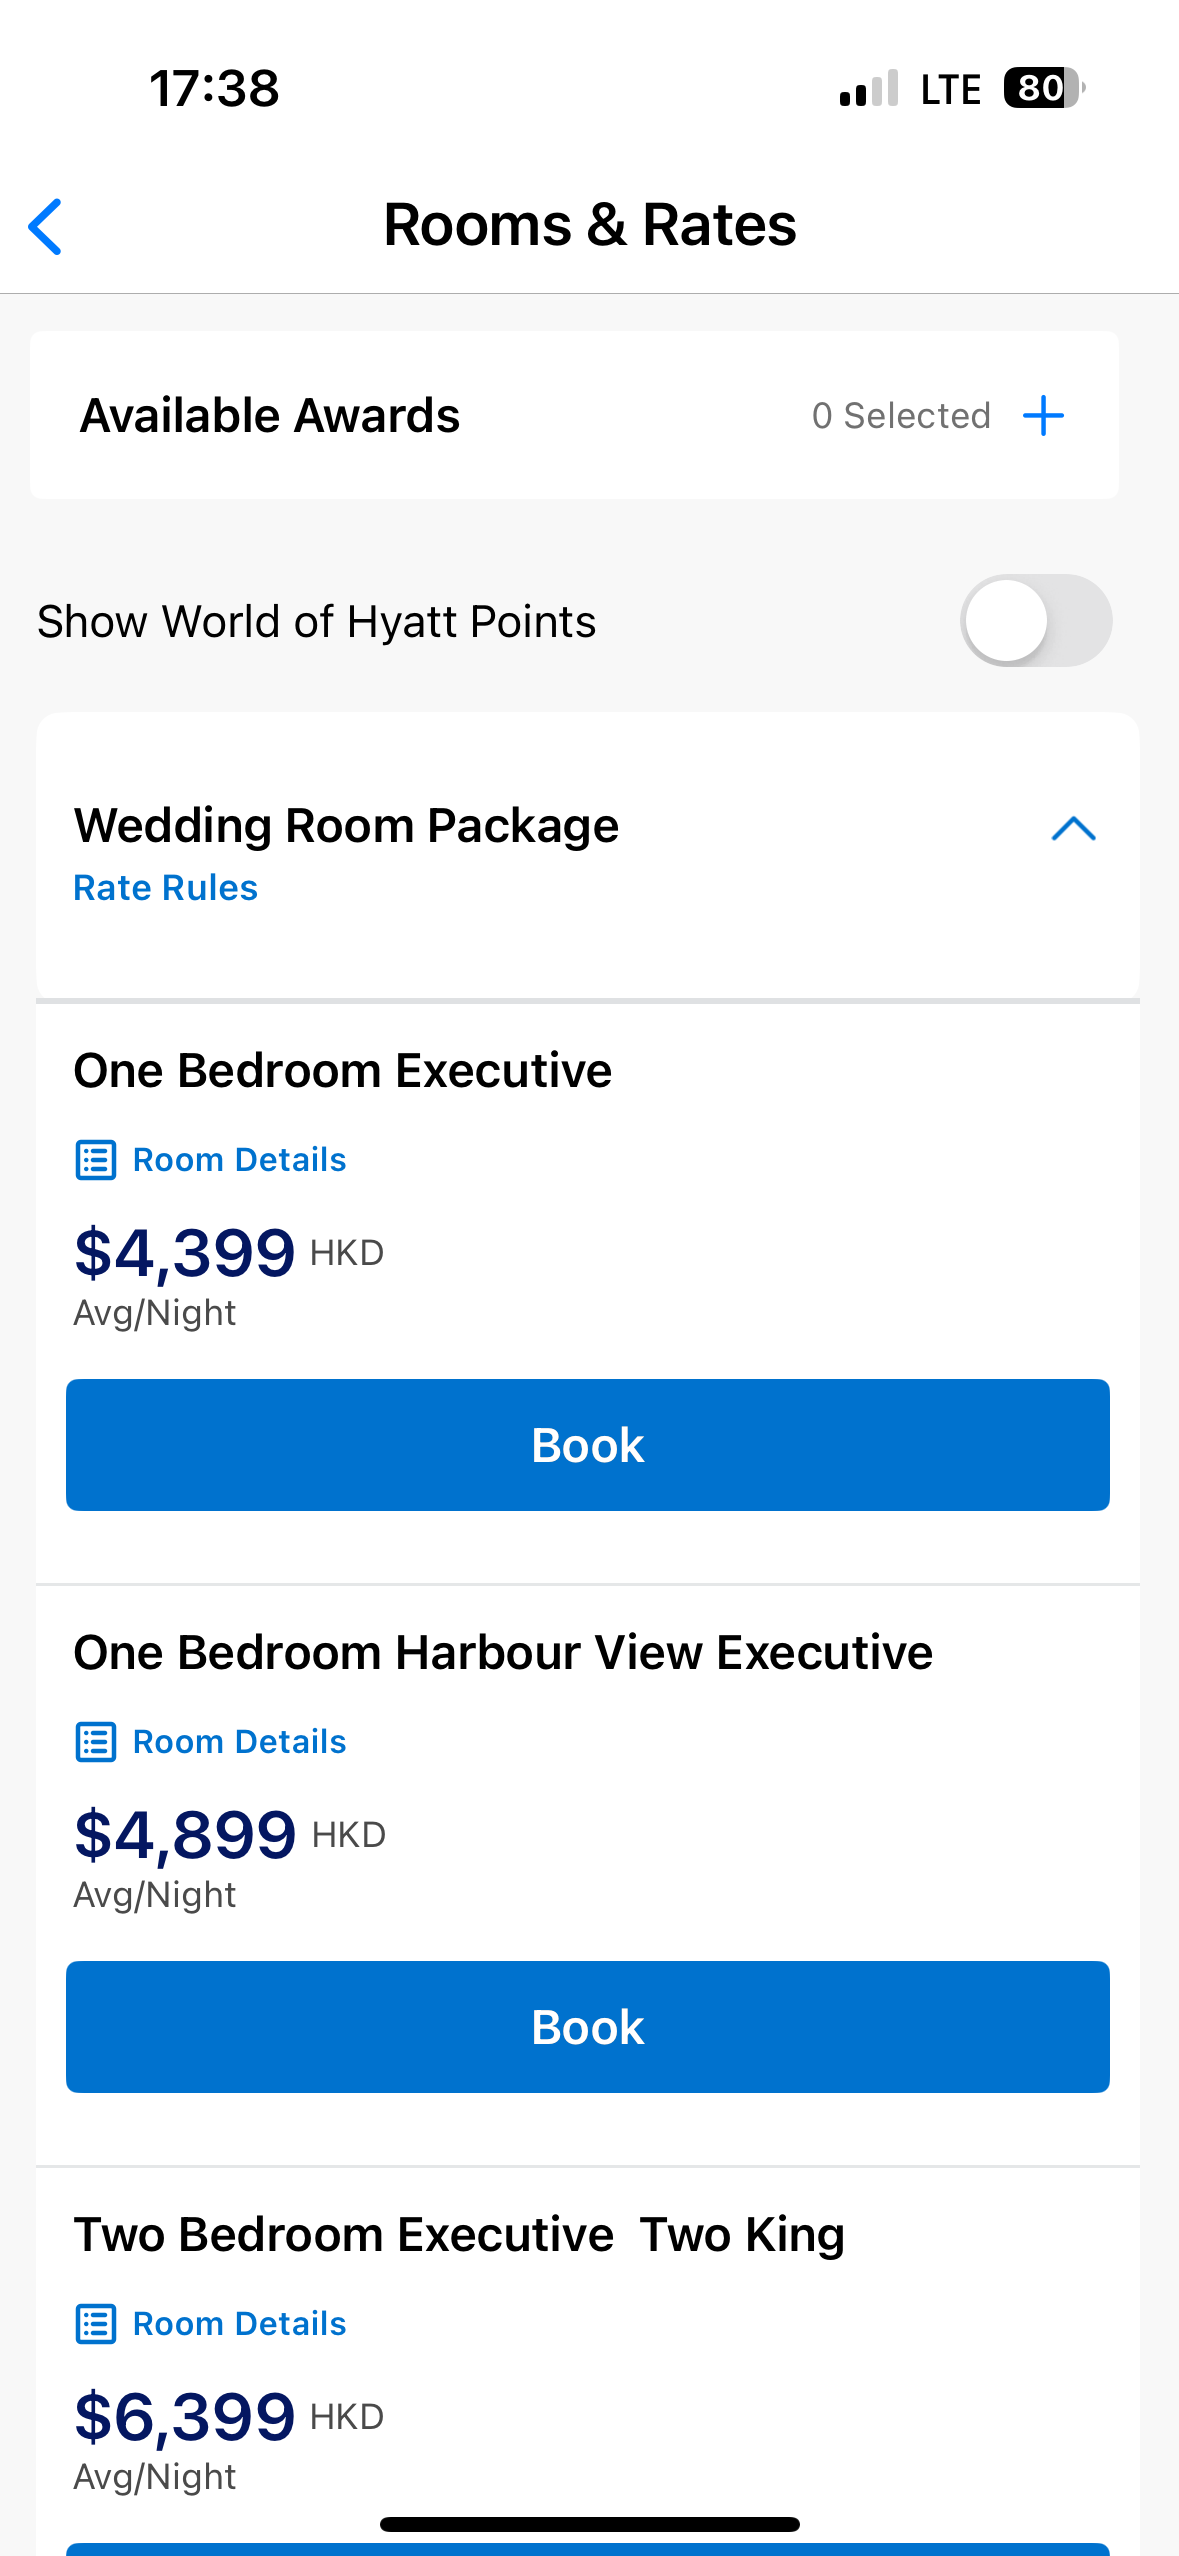
Task: Tap room details icon for Harbour View Executive
Action: [96, 1742]
